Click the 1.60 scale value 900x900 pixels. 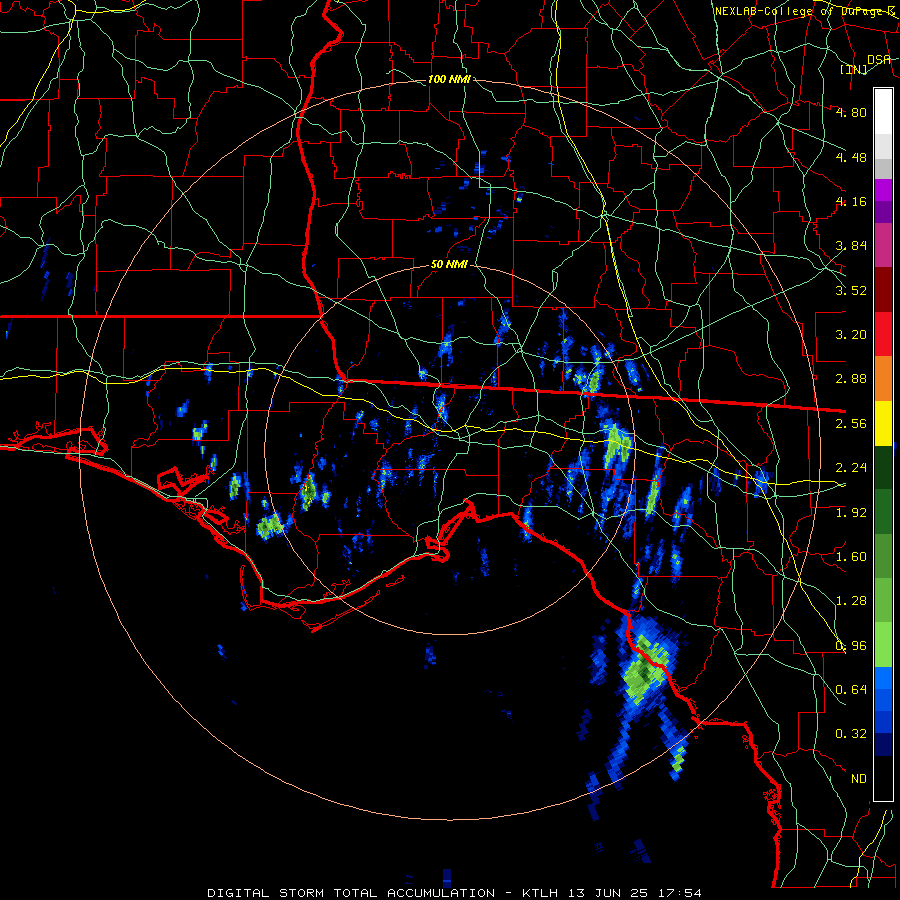coord(851,557)
